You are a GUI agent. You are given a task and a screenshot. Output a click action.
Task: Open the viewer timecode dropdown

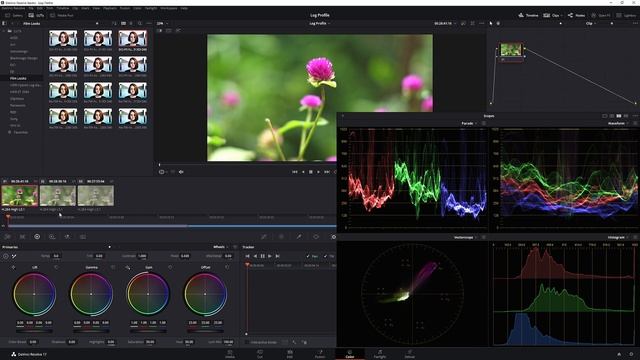tap(444, 24)
